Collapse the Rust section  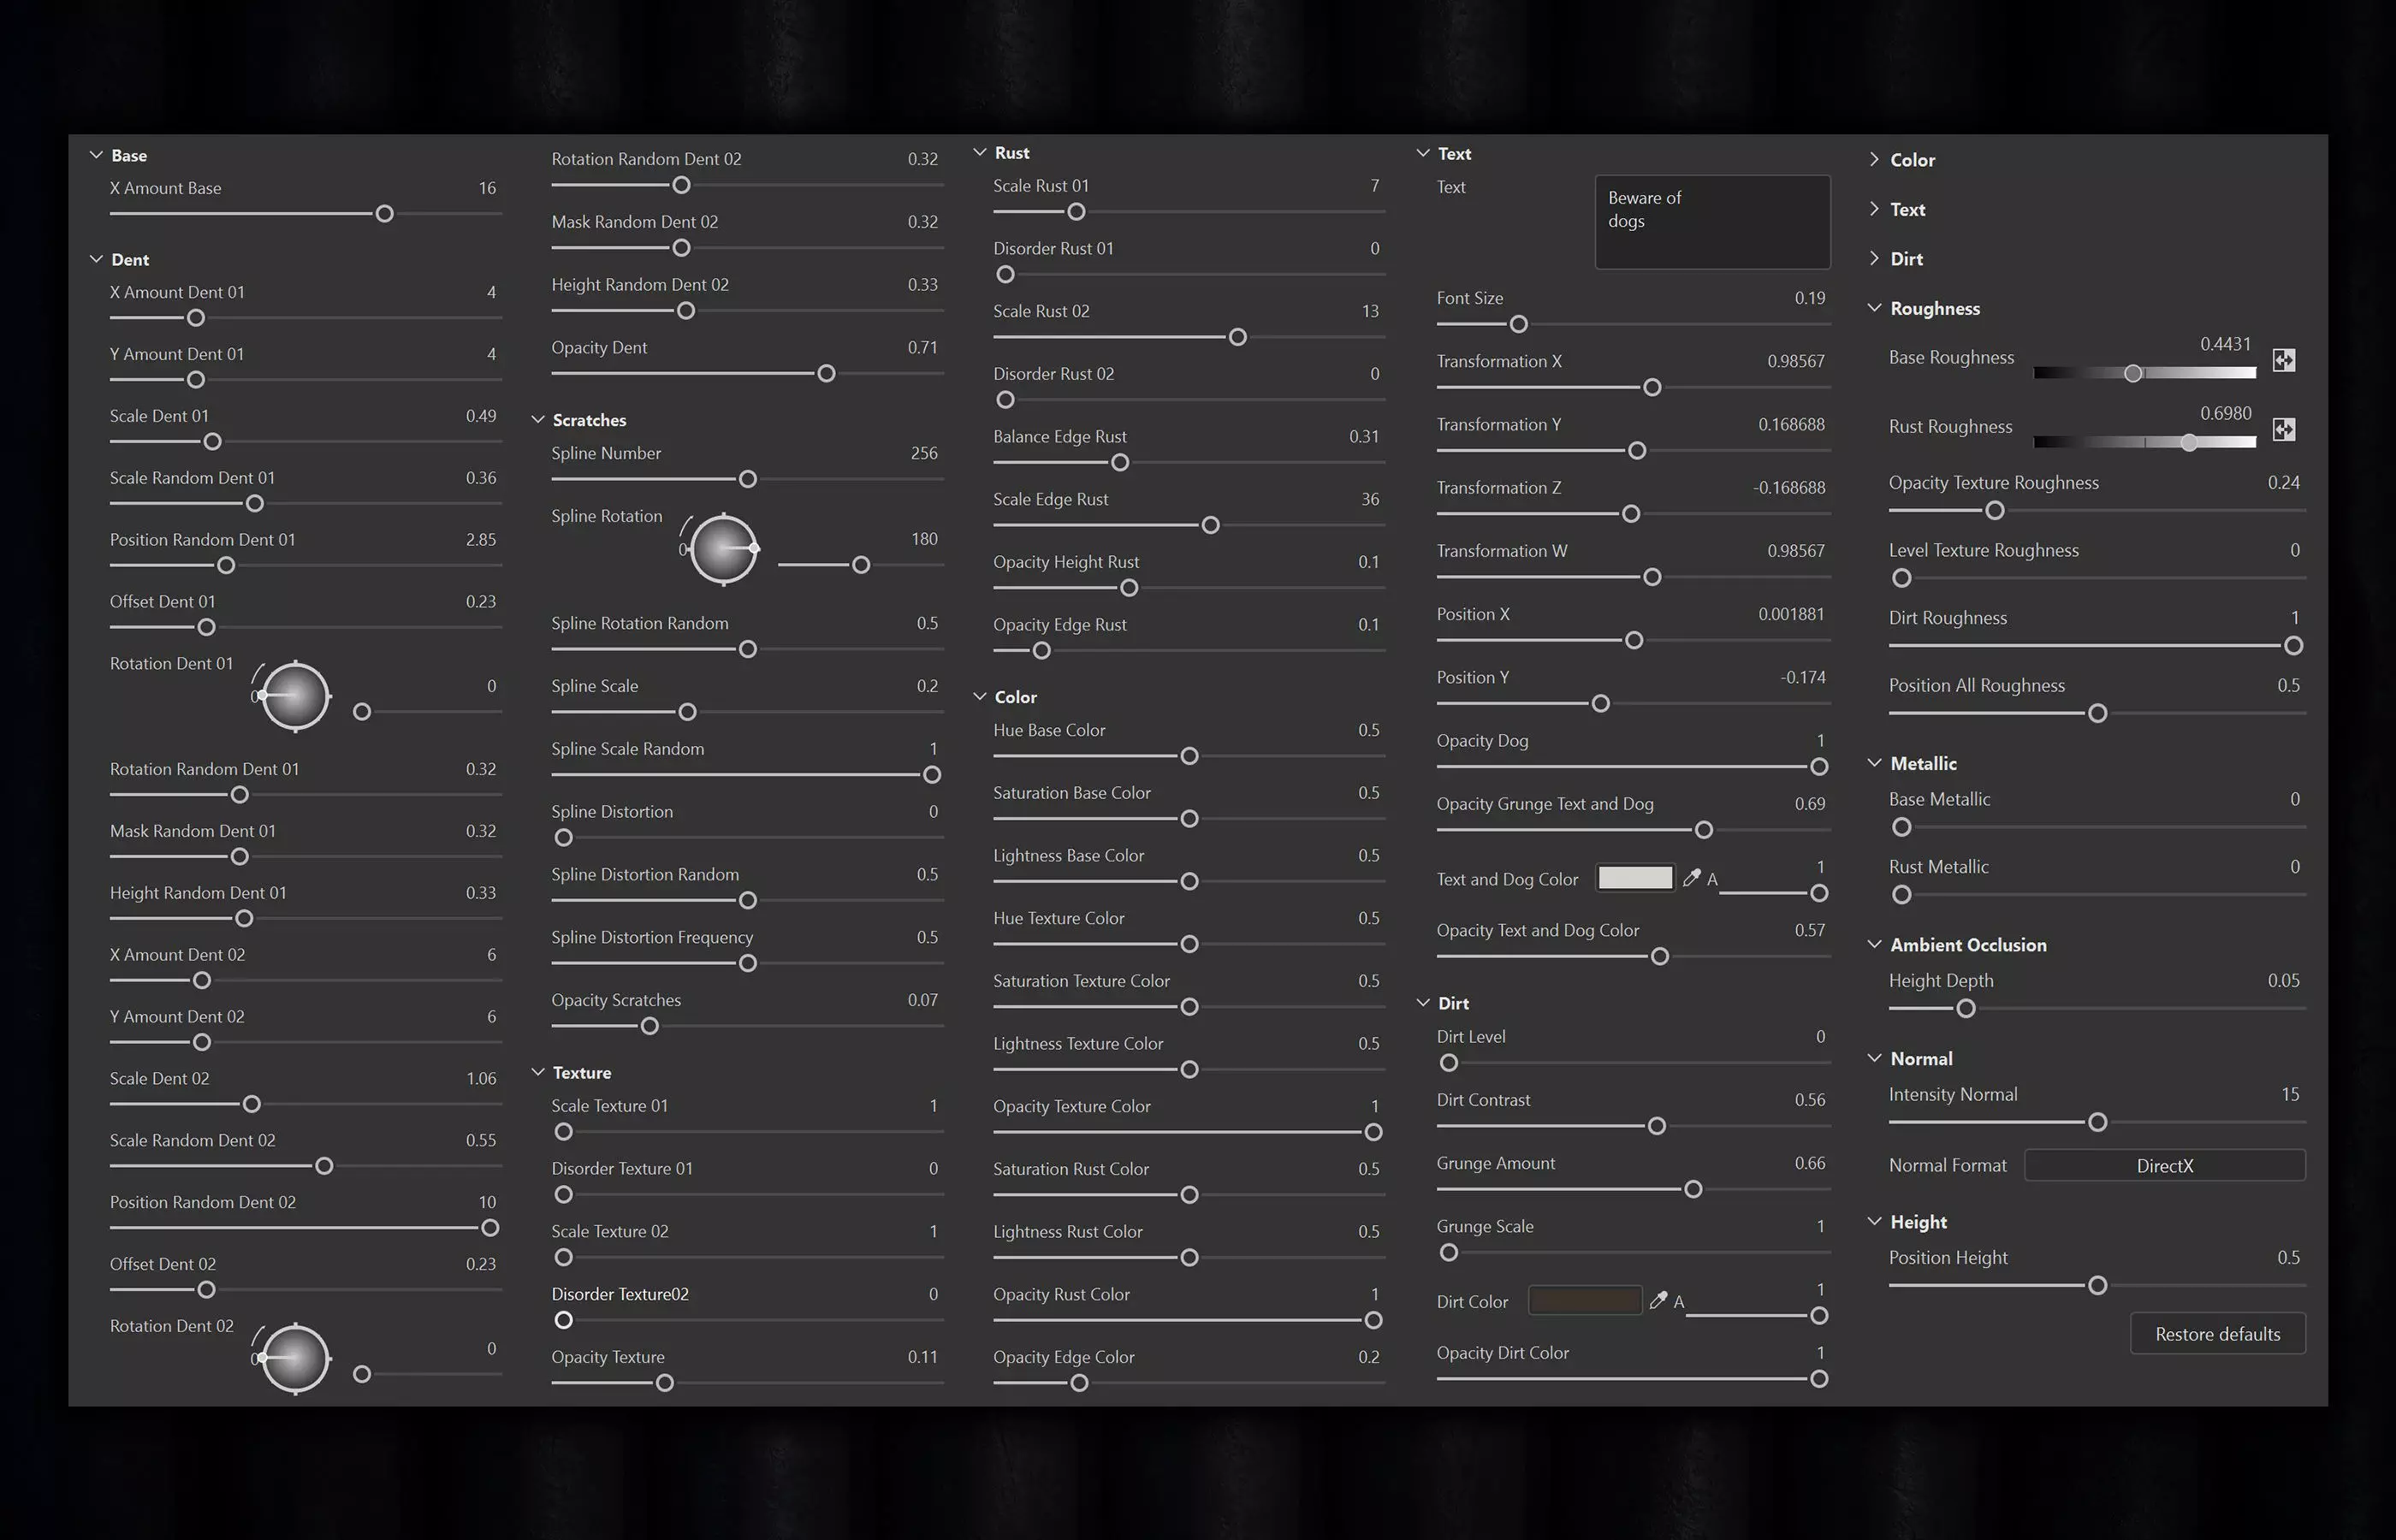click(x=980, y=153)
